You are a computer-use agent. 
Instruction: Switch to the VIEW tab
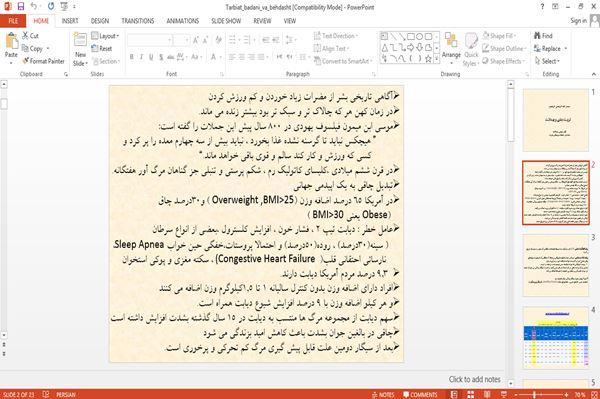pos(290,21)
